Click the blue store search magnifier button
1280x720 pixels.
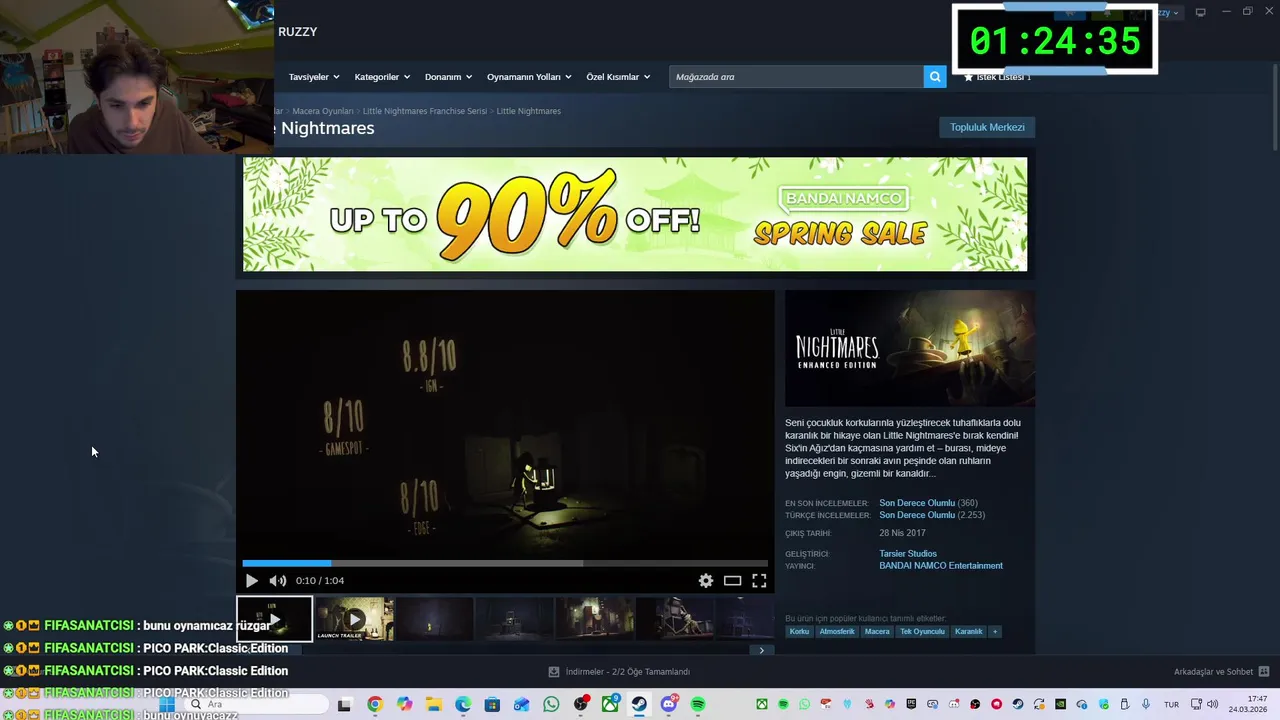coord(935,77)
